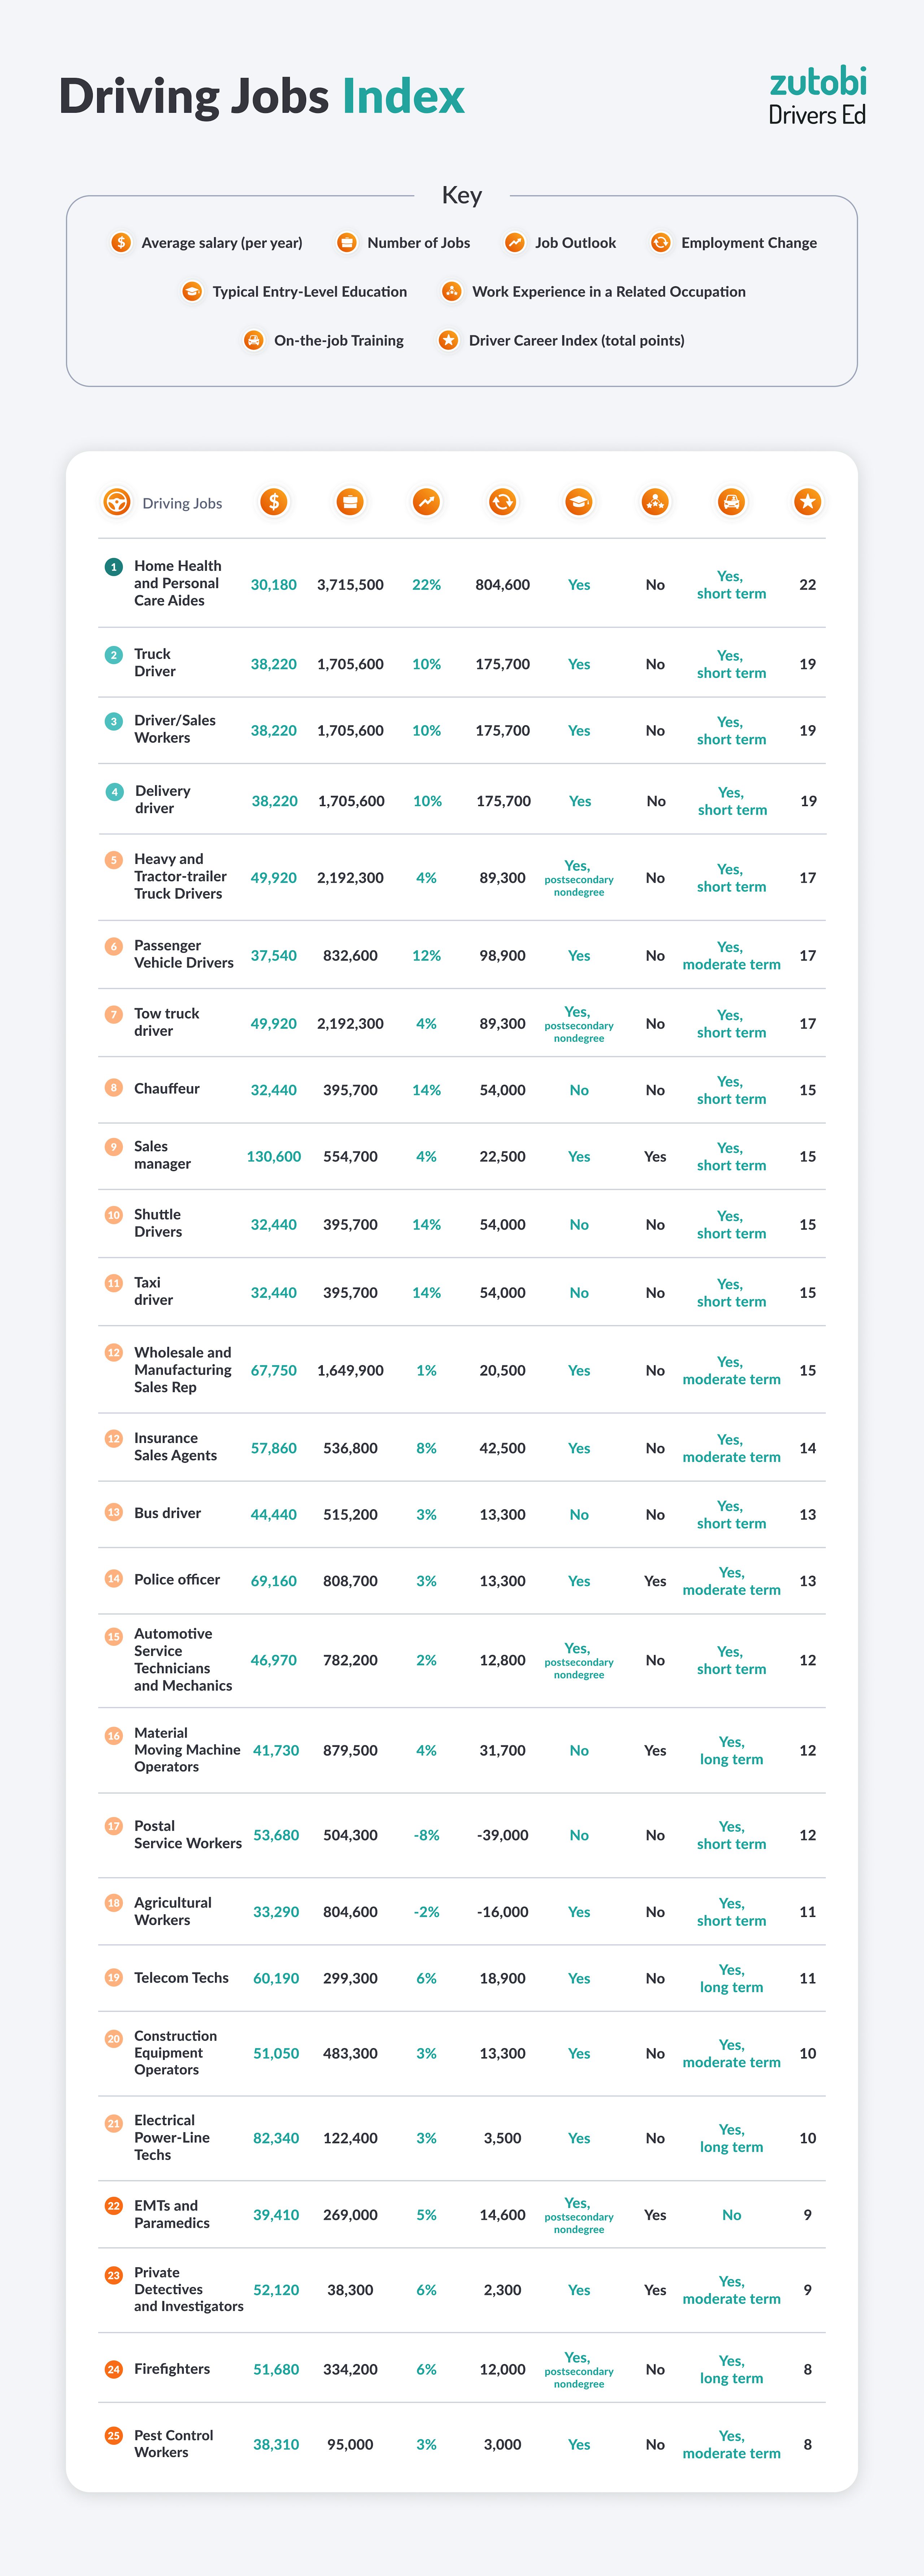Click the work experience column header icon
This screenshot has height=2576, width=924.
(x=655, y=502)
